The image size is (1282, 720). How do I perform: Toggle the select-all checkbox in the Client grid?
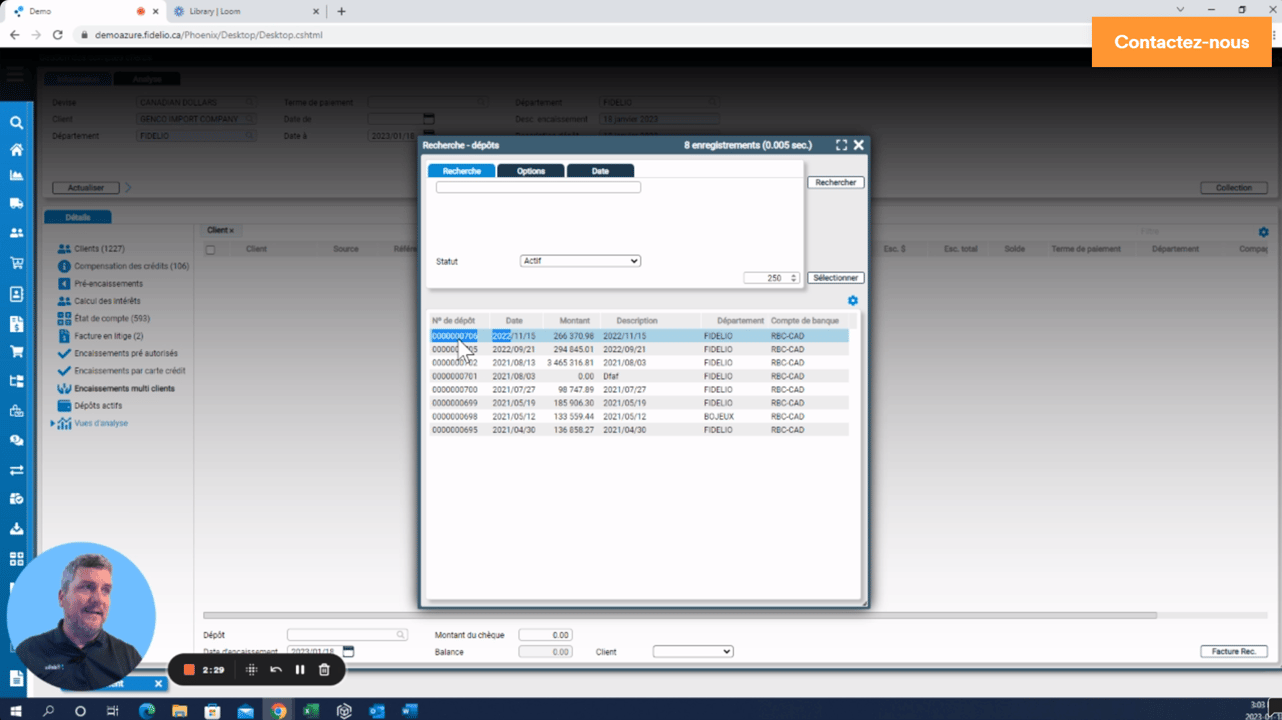click(x=210, y=250)
